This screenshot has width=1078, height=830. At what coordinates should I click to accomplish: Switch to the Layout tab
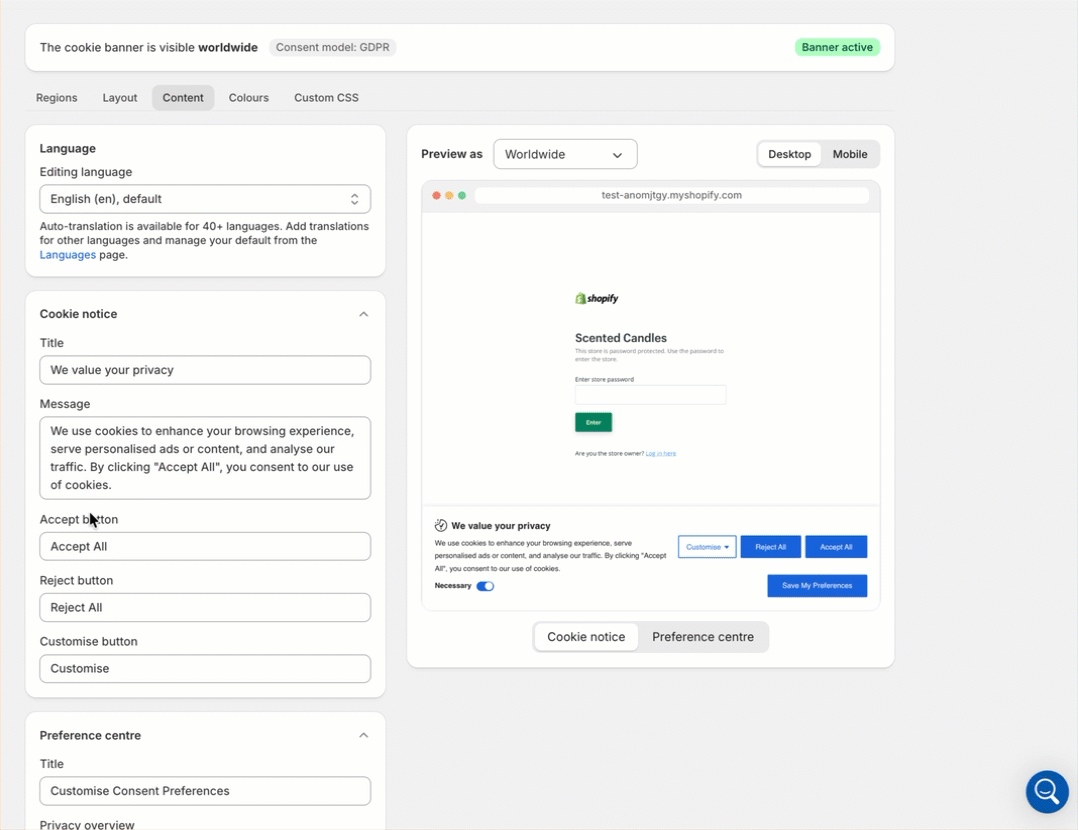pyautogui.click(x=120, y=98)
